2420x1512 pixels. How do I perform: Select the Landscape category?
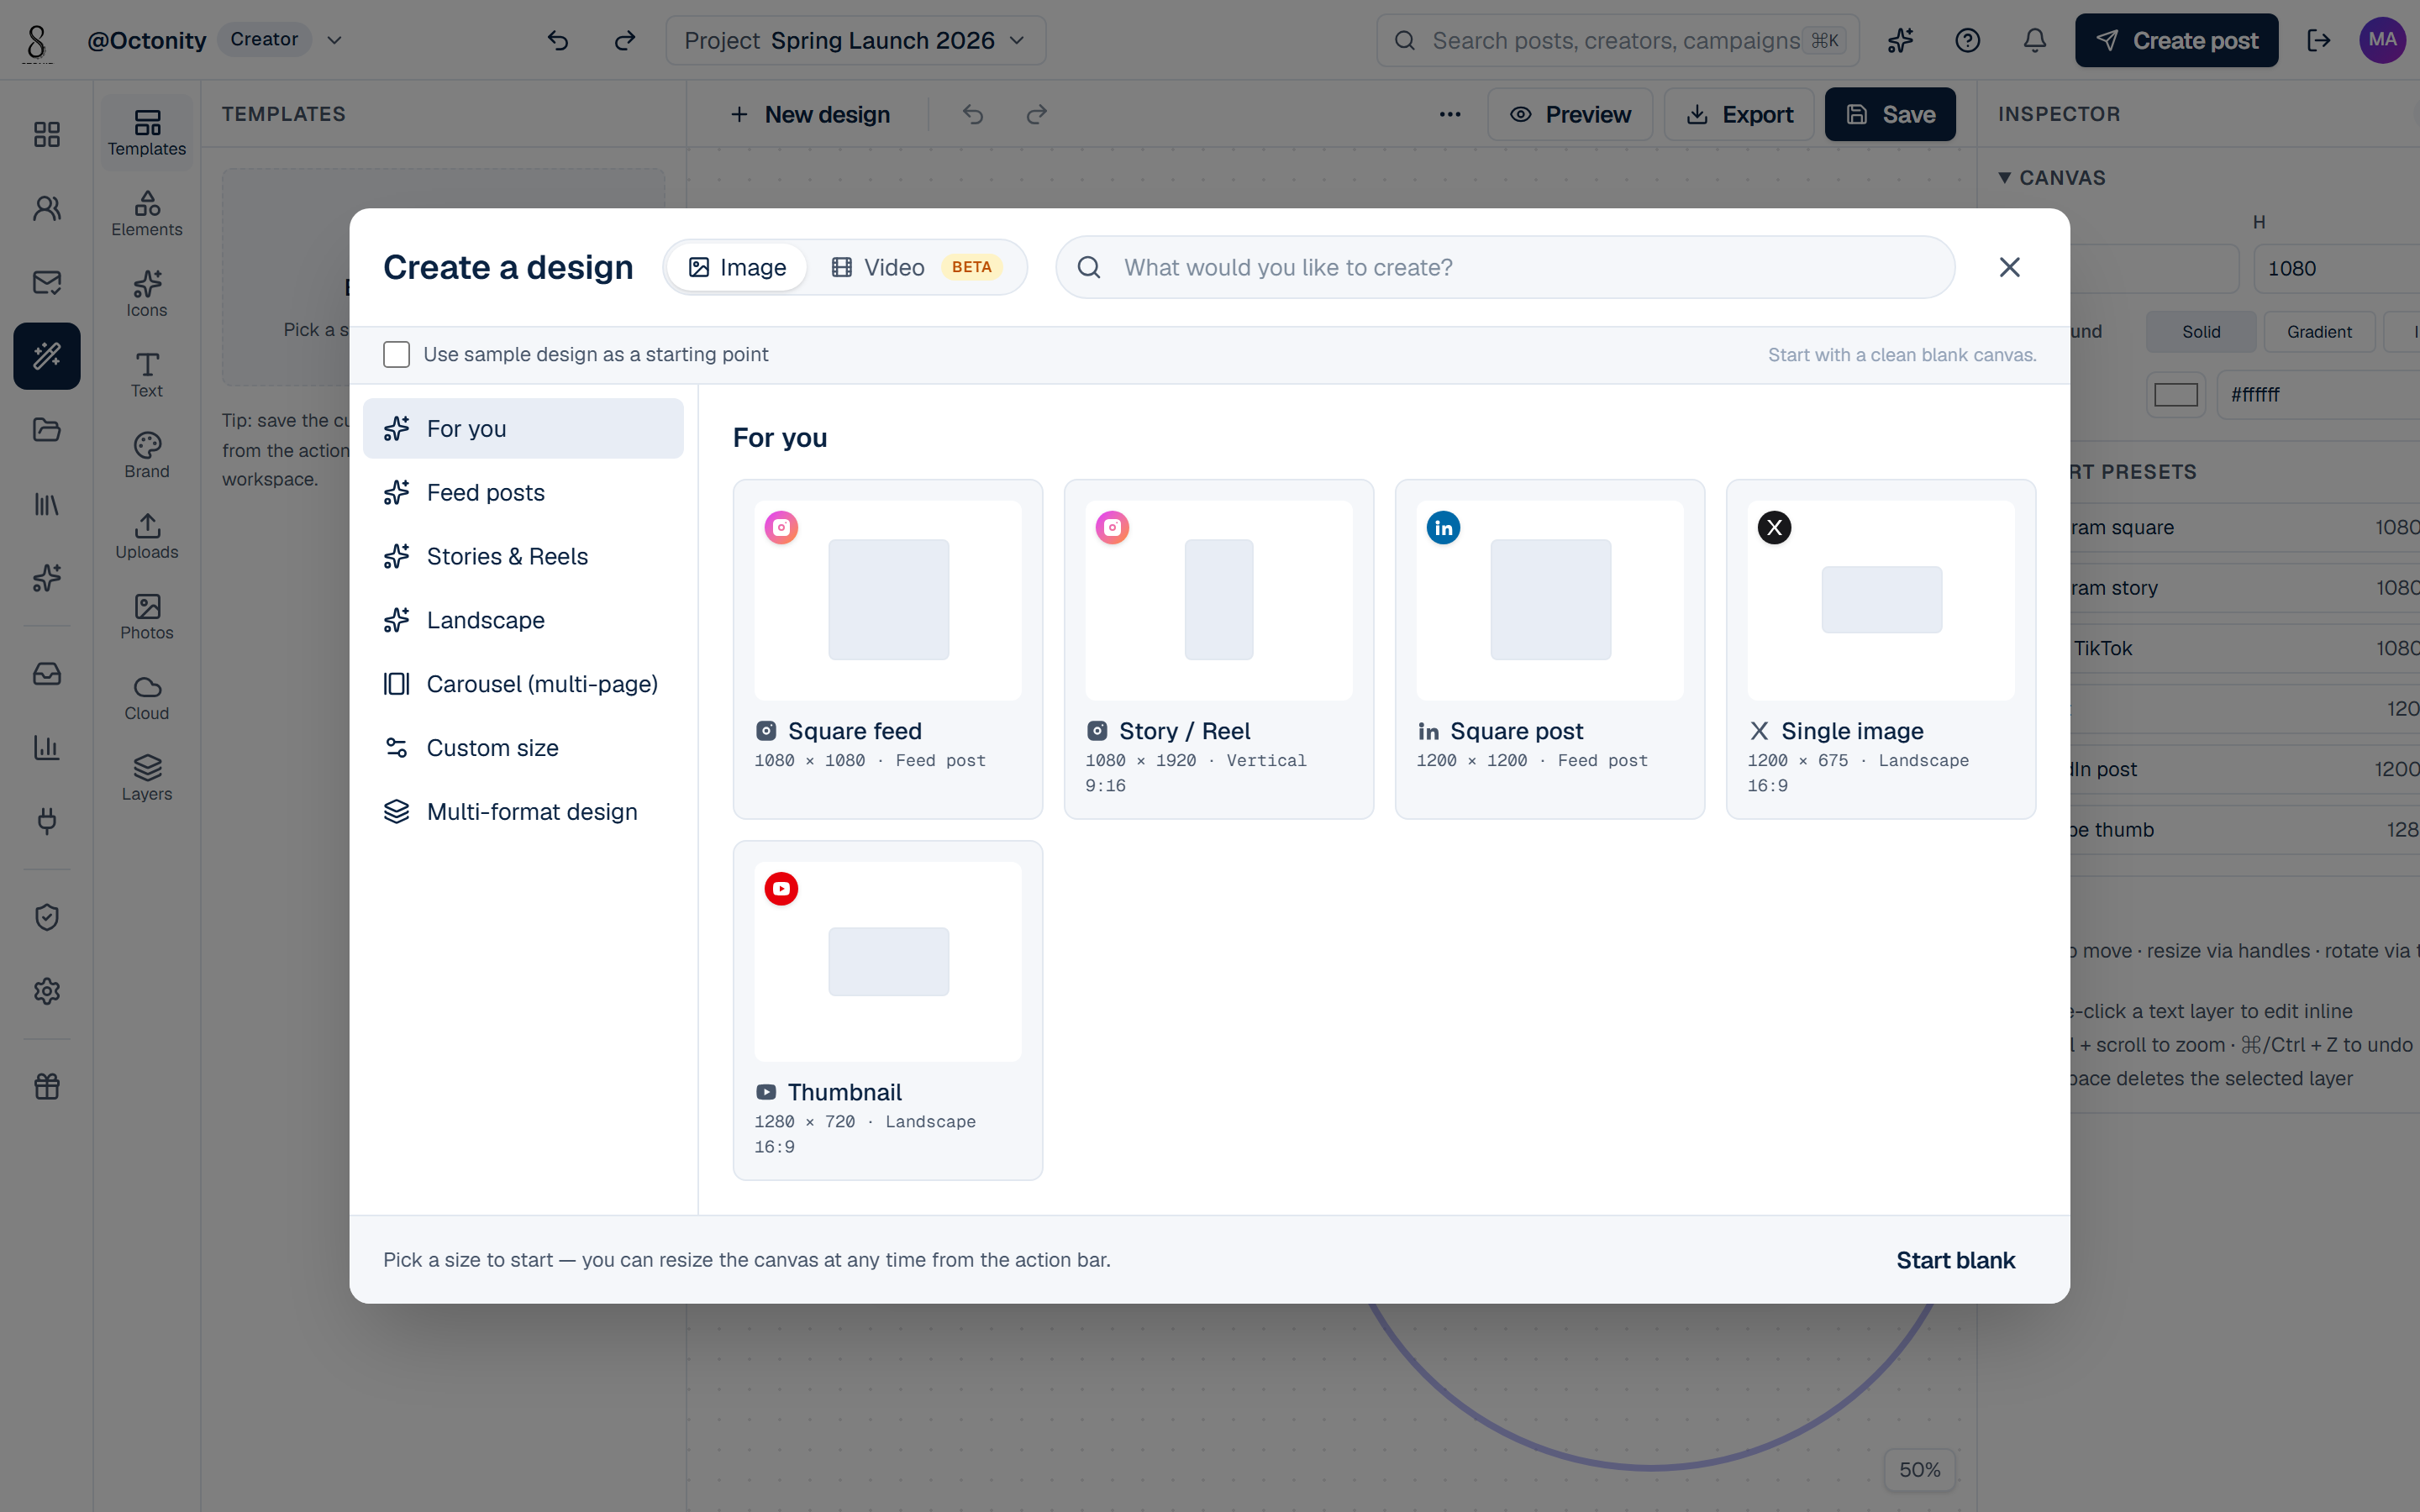523,620
